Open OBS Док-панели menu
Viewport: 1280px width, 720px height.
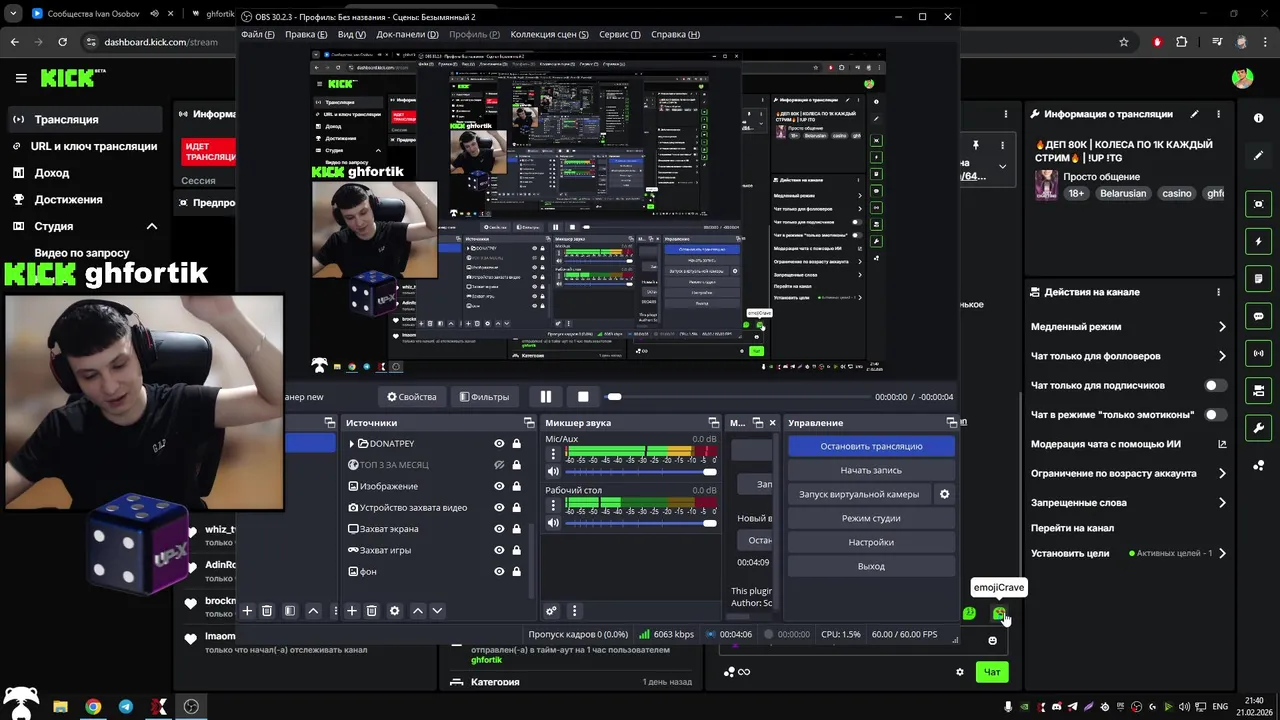coord(406,34)
